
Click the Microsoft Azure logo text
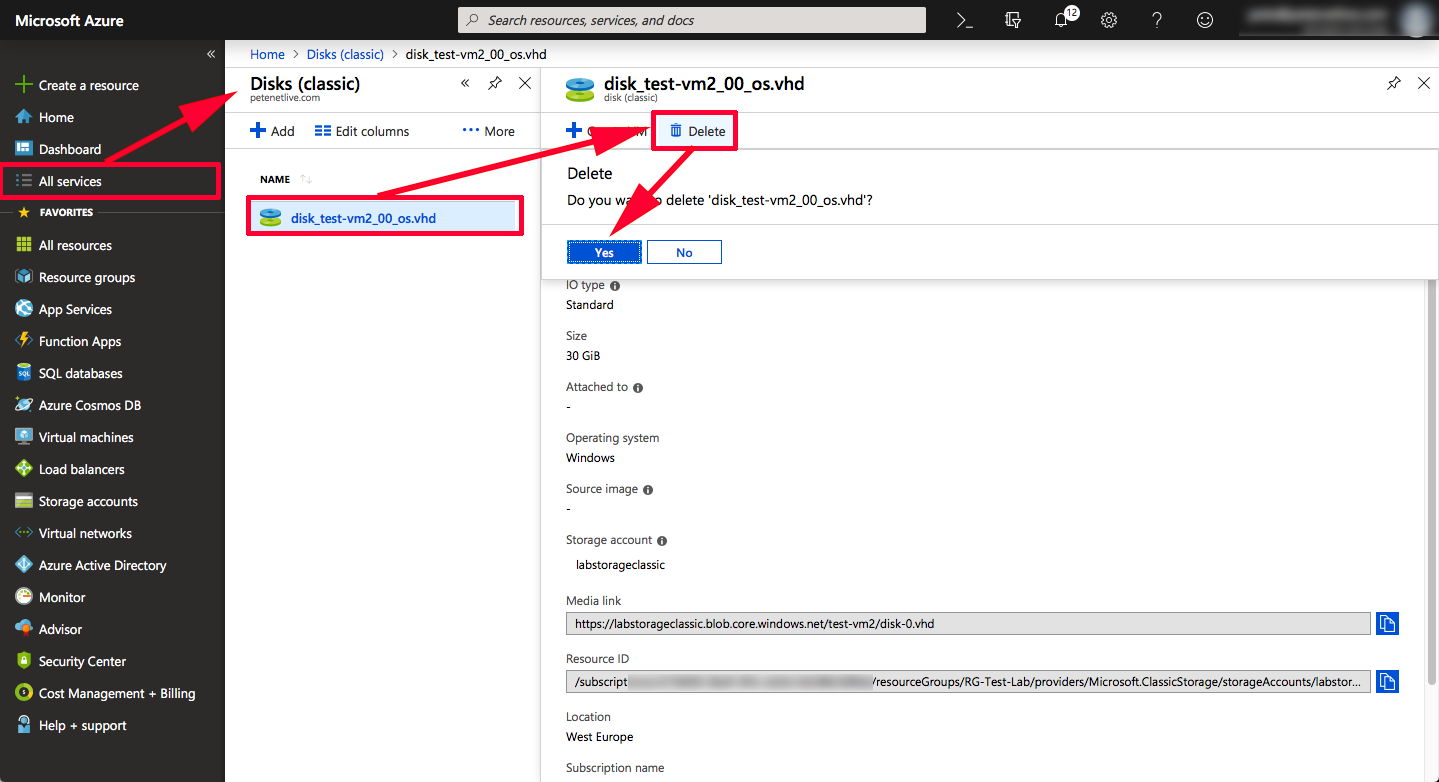click(69, 20)
